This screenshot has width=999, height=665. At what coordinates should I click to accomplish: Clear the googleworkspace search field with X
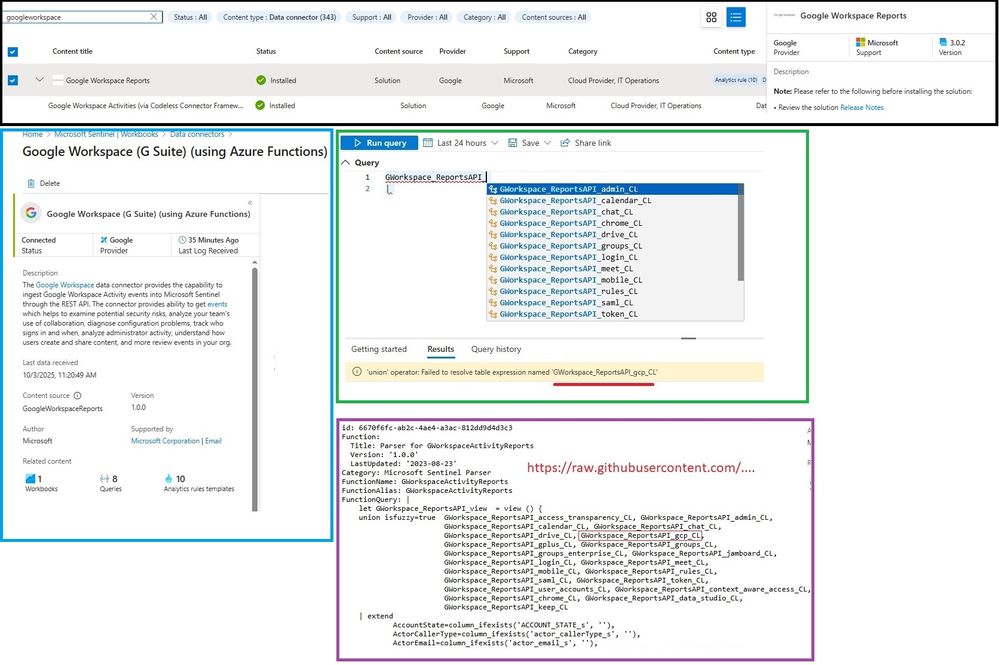tap(154, 17)
